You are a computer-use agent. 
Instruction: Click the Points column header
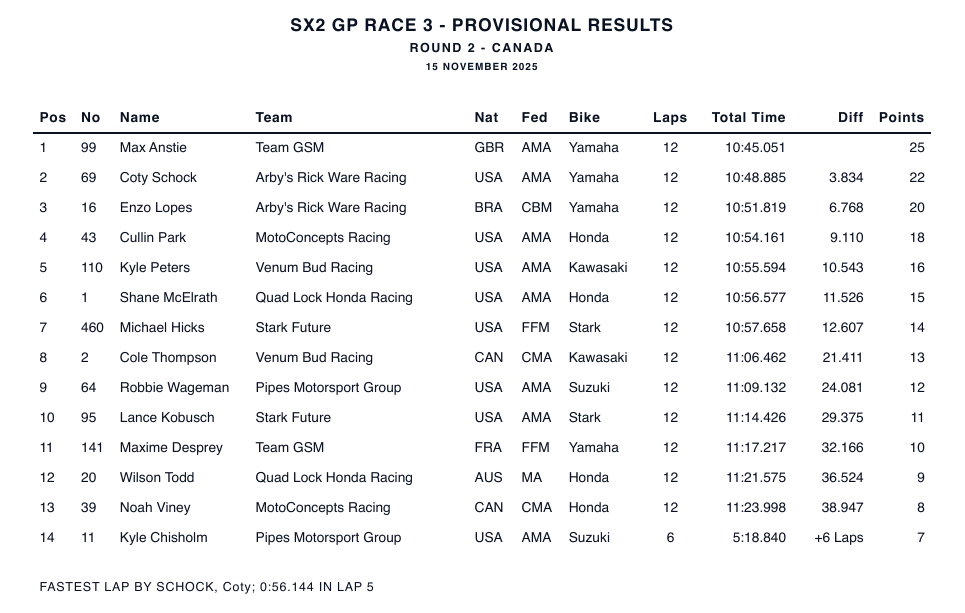[x=901, y=117]
